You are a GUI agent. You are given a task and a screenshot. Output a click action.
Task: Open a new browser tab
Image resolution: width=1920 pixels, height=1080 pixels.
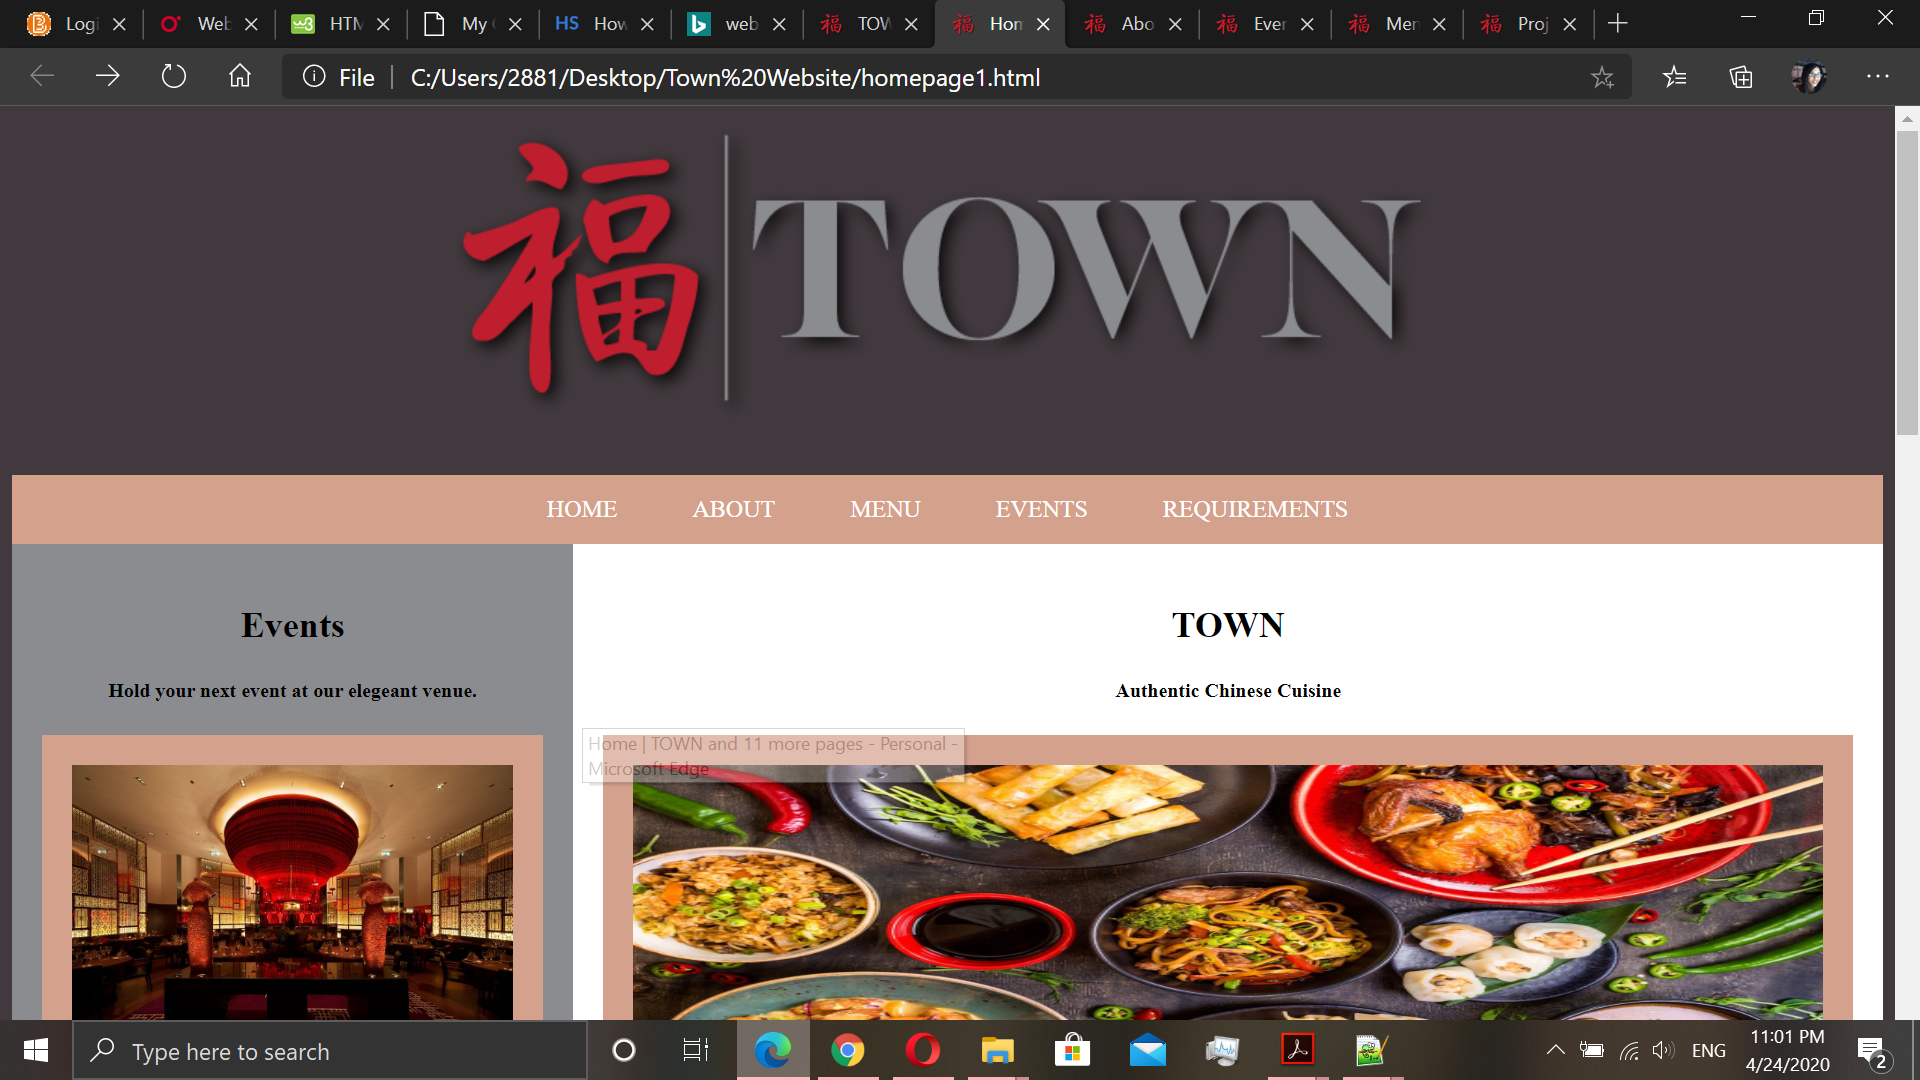(1617, 24)
